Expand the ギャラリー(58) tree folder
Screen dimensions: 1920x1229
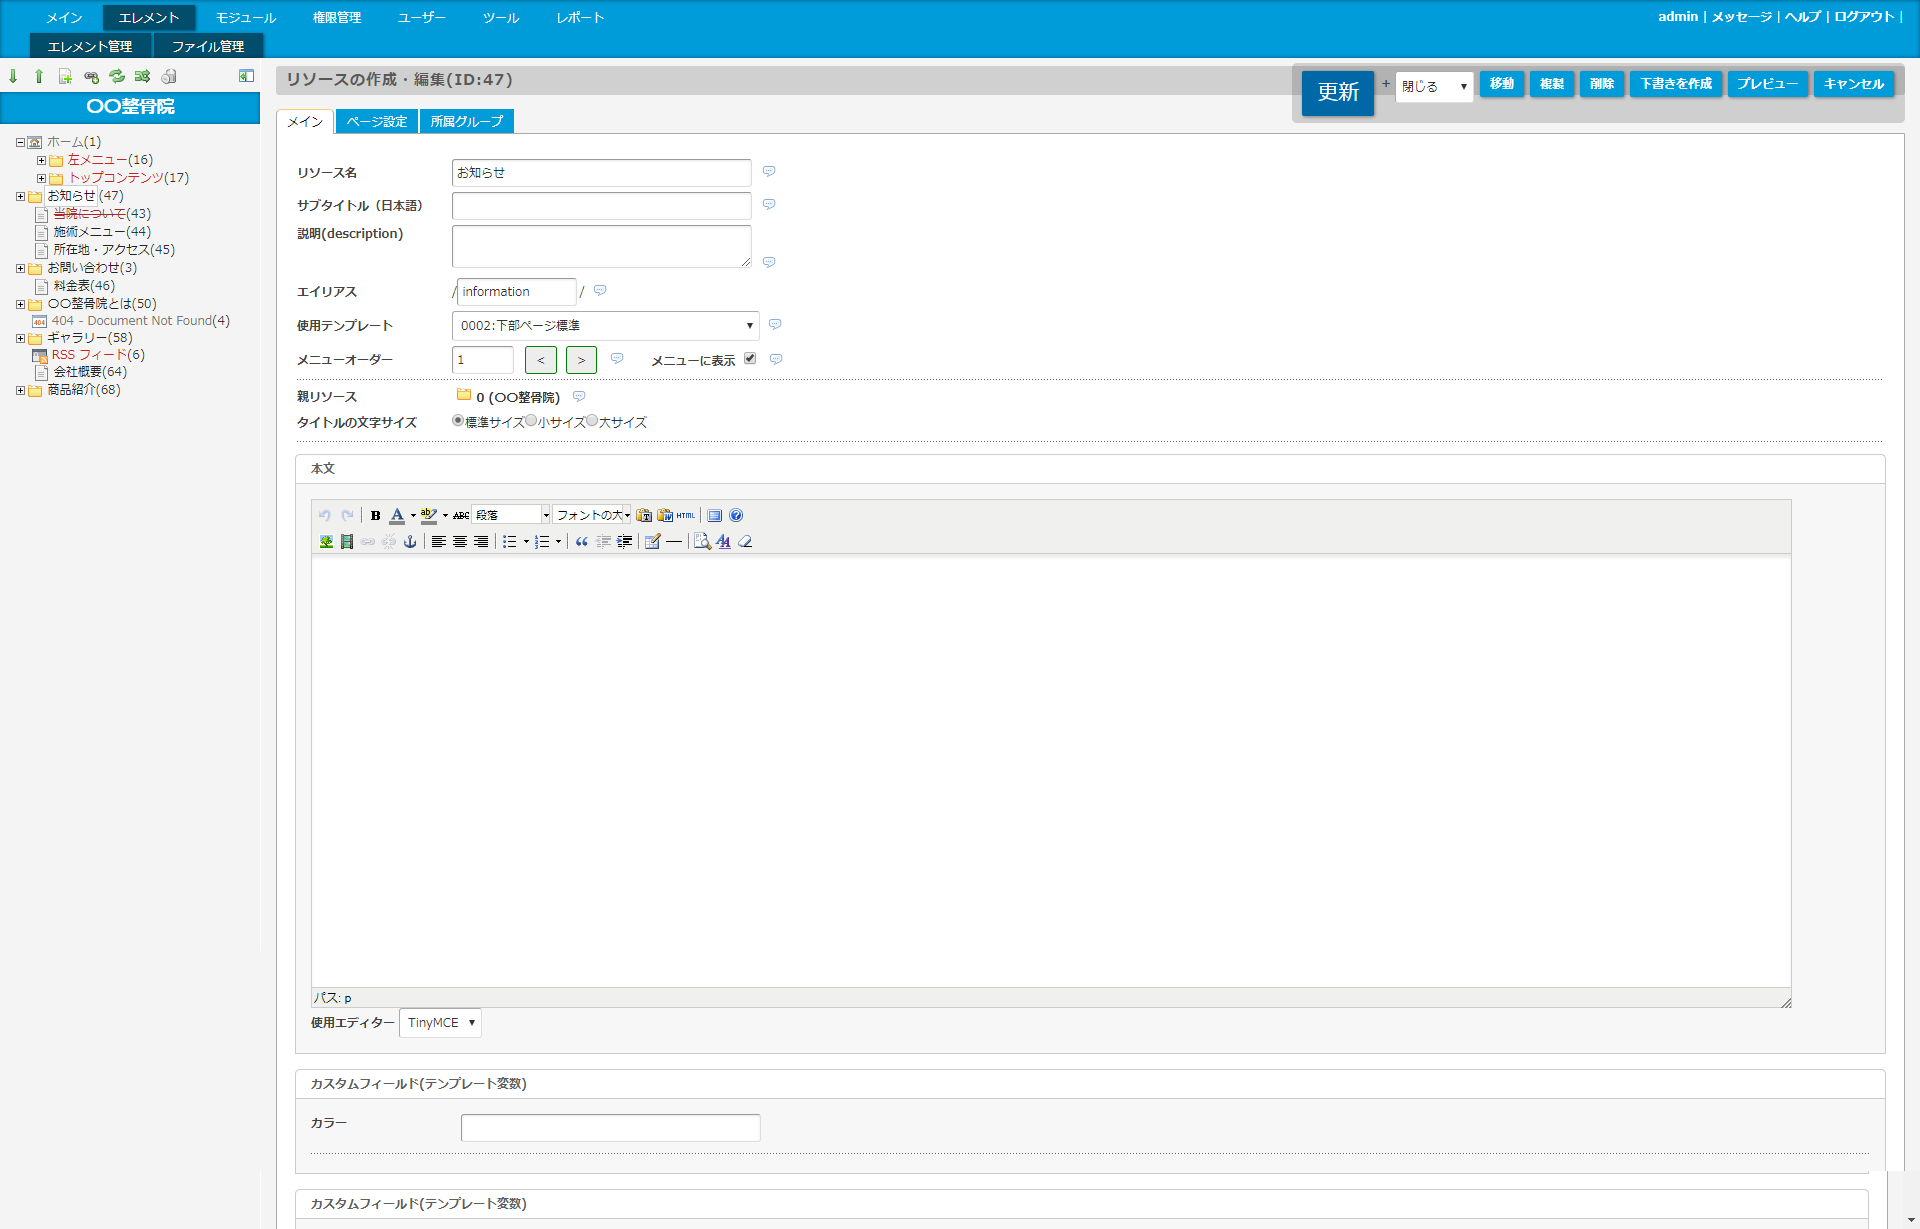(x=20, y=339)
